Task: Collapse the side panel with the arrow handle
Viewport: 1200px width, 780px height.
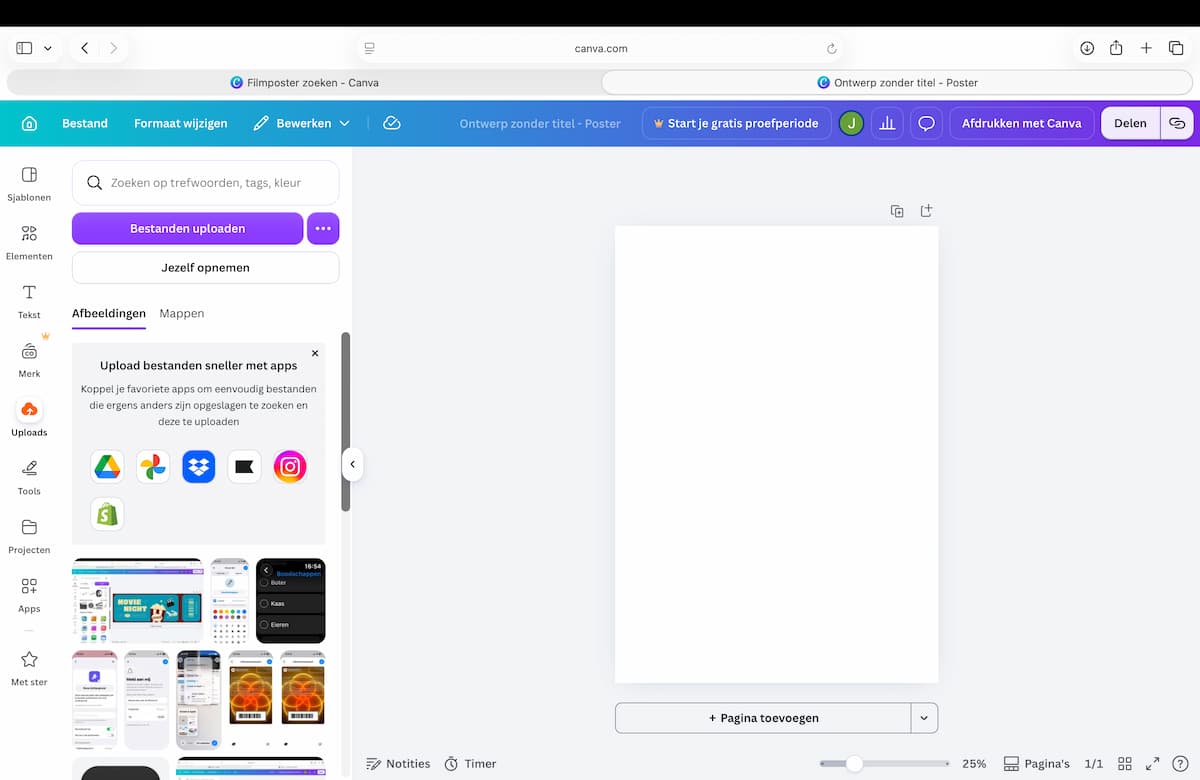Action: 352,464
